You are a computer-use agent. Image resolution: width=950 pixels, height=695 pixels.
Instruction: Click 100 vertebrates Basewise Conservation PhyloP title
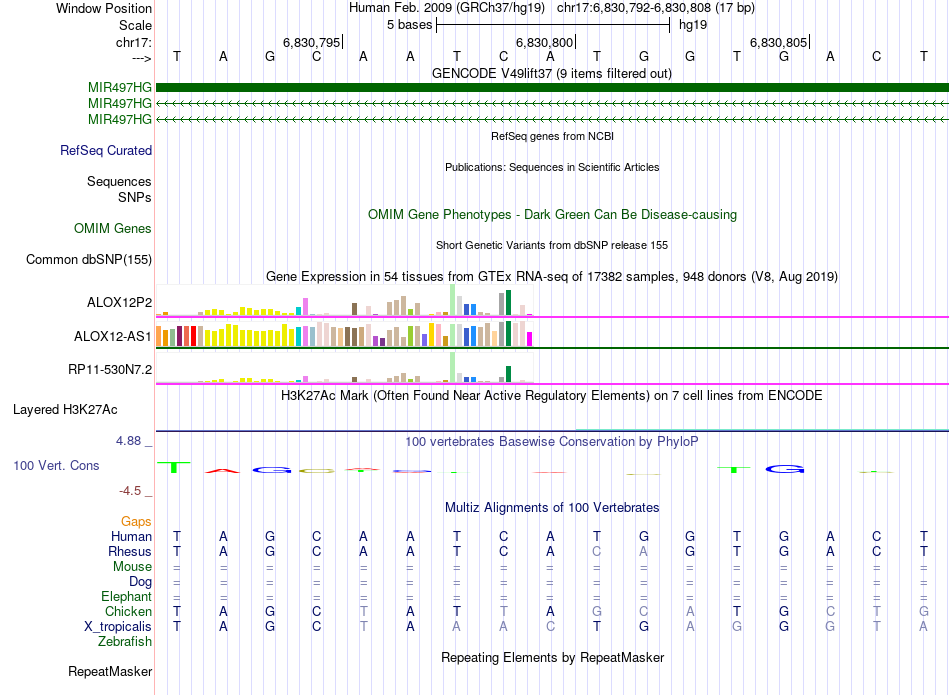[552, 442]
